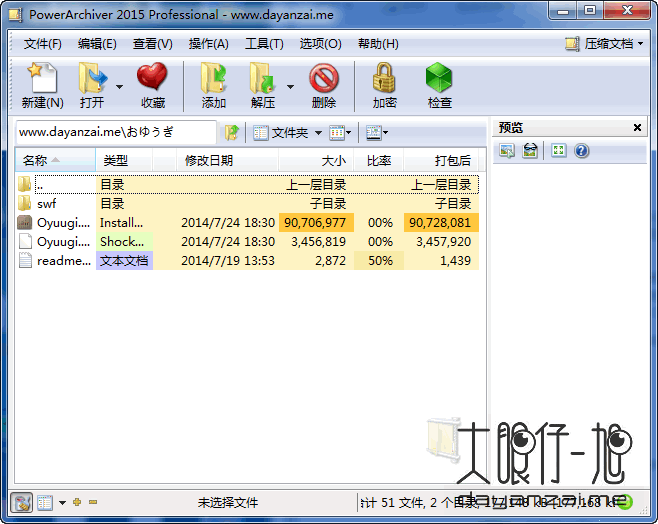Expand the 文件夹 dropdown arrow
658x524 pixels.
319,133
